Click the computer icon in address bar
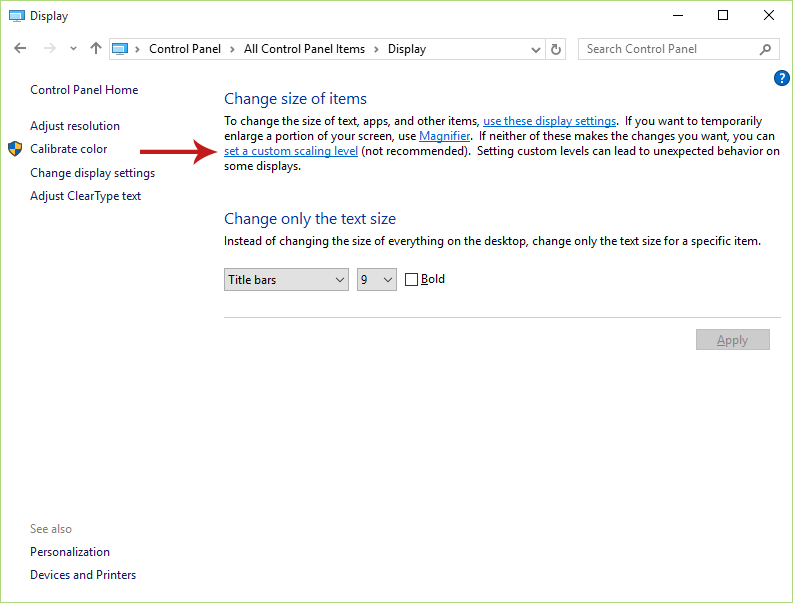Screen dimensions: 793x603 point(120,49)
